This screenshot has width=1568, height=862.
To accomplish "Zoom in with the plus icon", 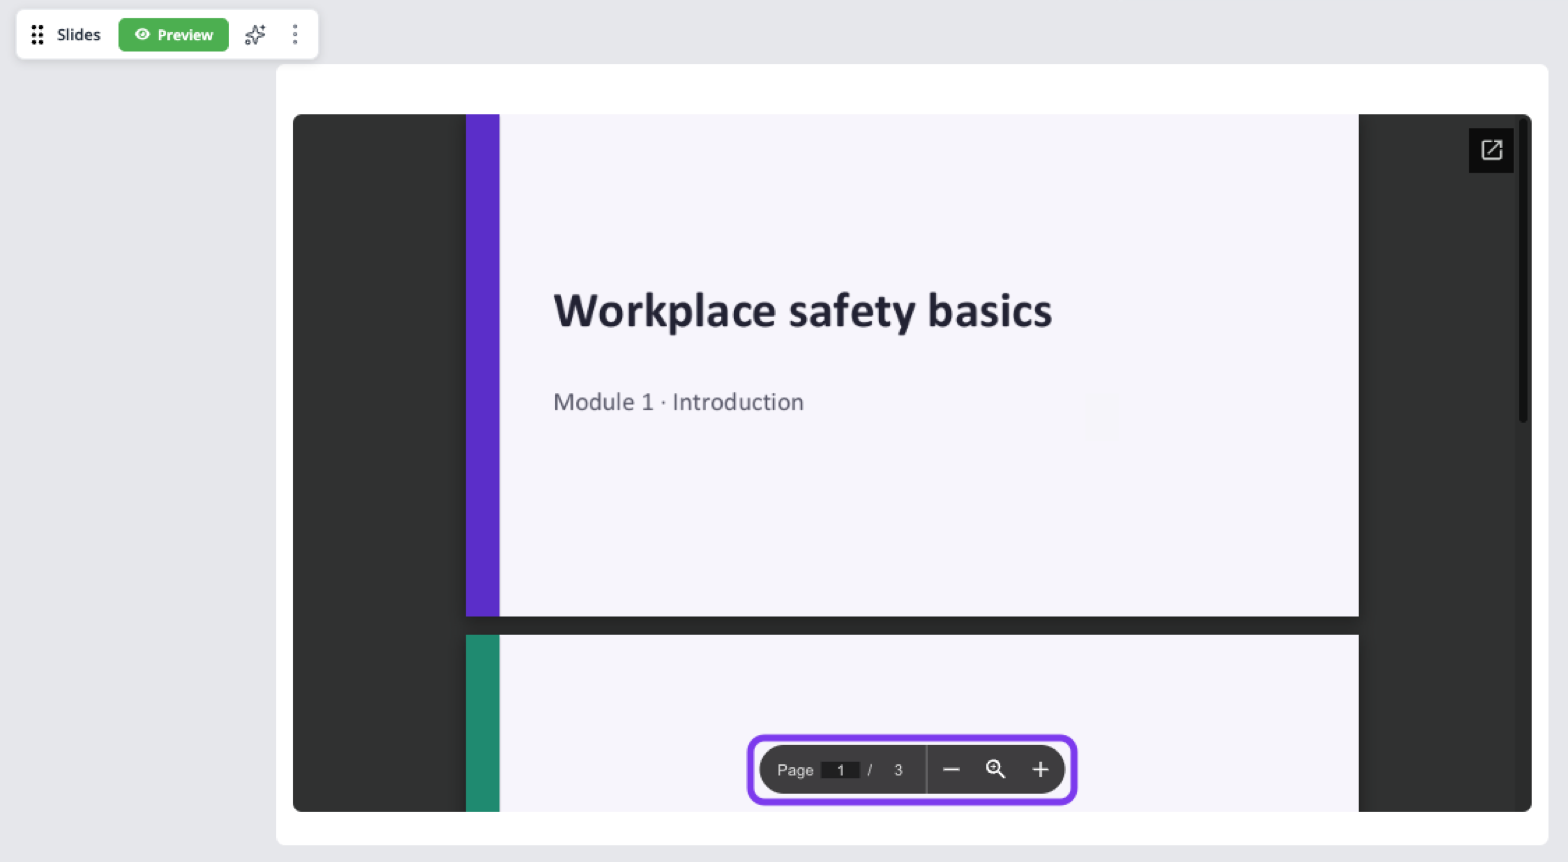I will click(x=1040, y=769).
